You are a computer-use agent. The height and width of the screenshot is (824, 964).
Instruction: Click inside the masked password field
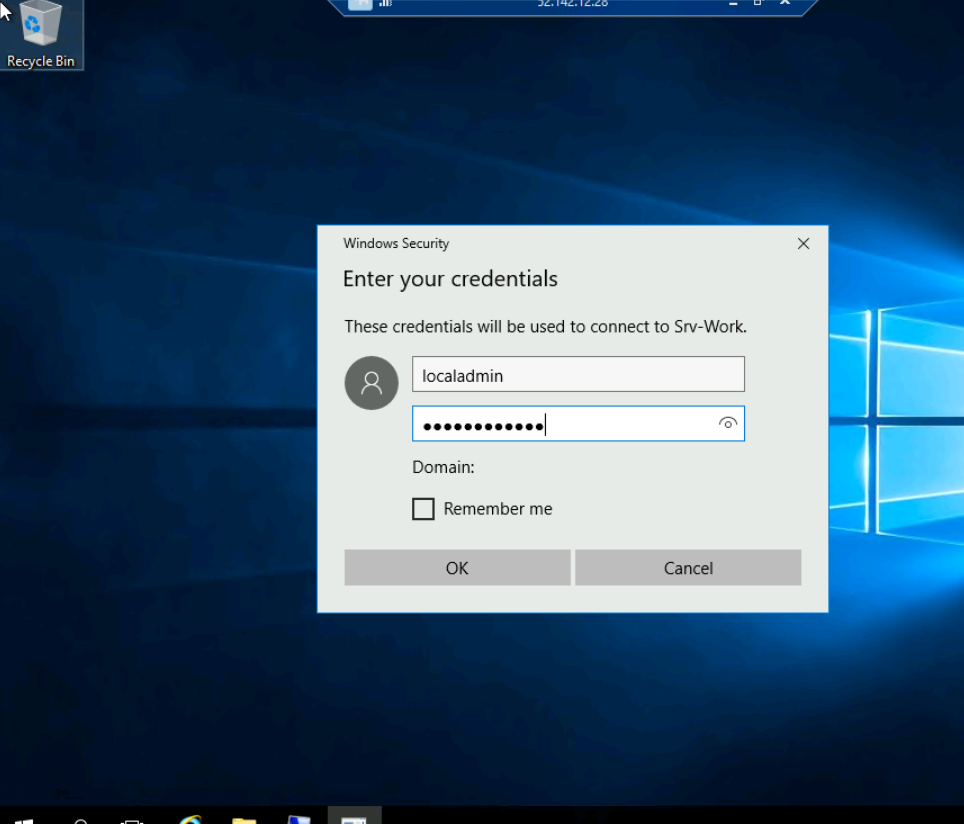pyautogui.click(x=578, y=424)
